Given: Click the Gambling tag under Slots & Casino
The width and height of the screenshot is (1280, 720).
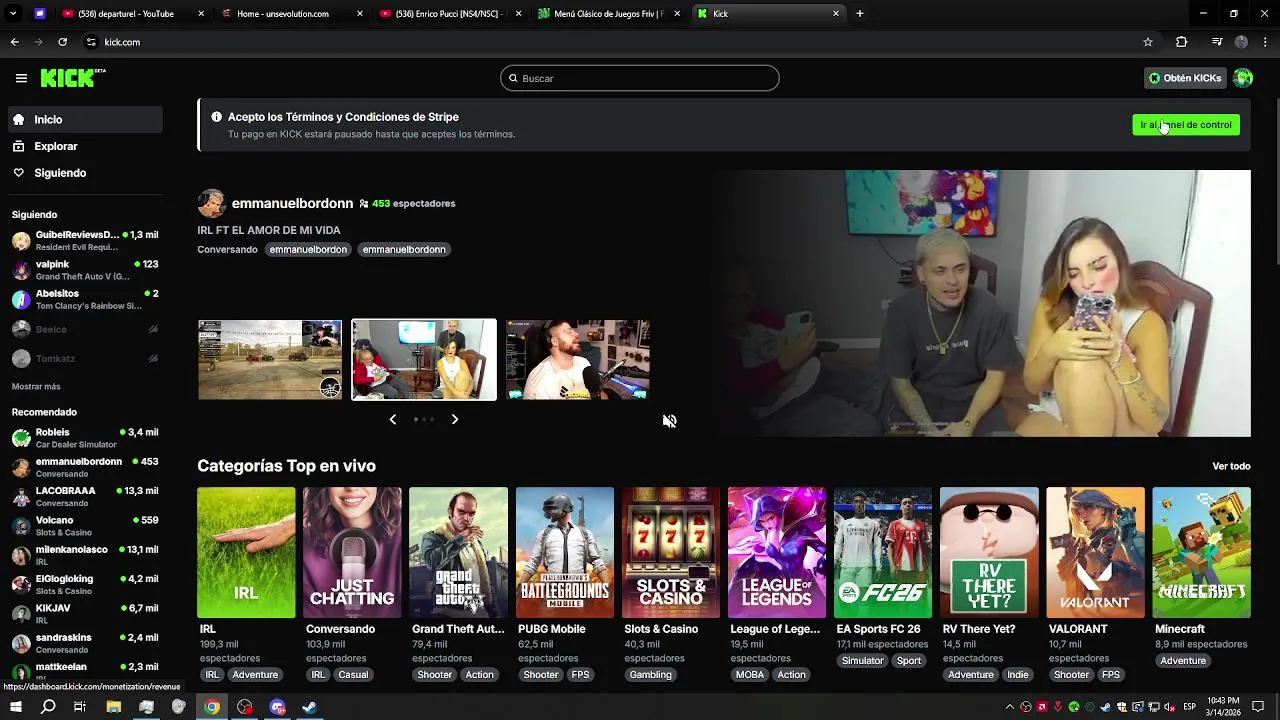Looking at the screenshot, I should coord(650,674).
